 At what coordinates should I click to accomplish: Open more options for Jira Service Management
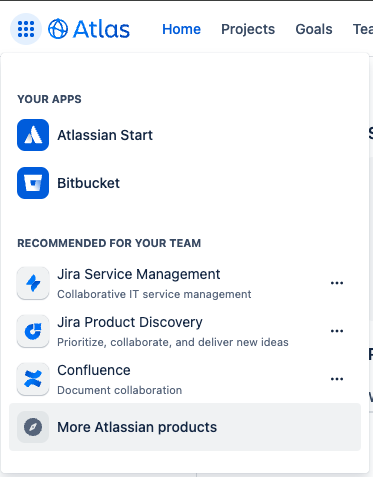337,283
